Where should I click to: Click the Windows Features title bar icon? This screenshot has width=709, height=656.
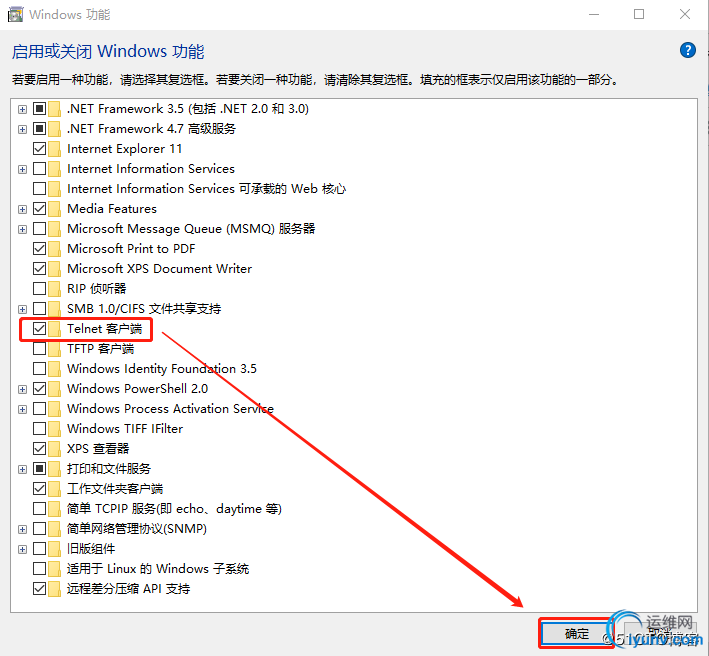15,14
